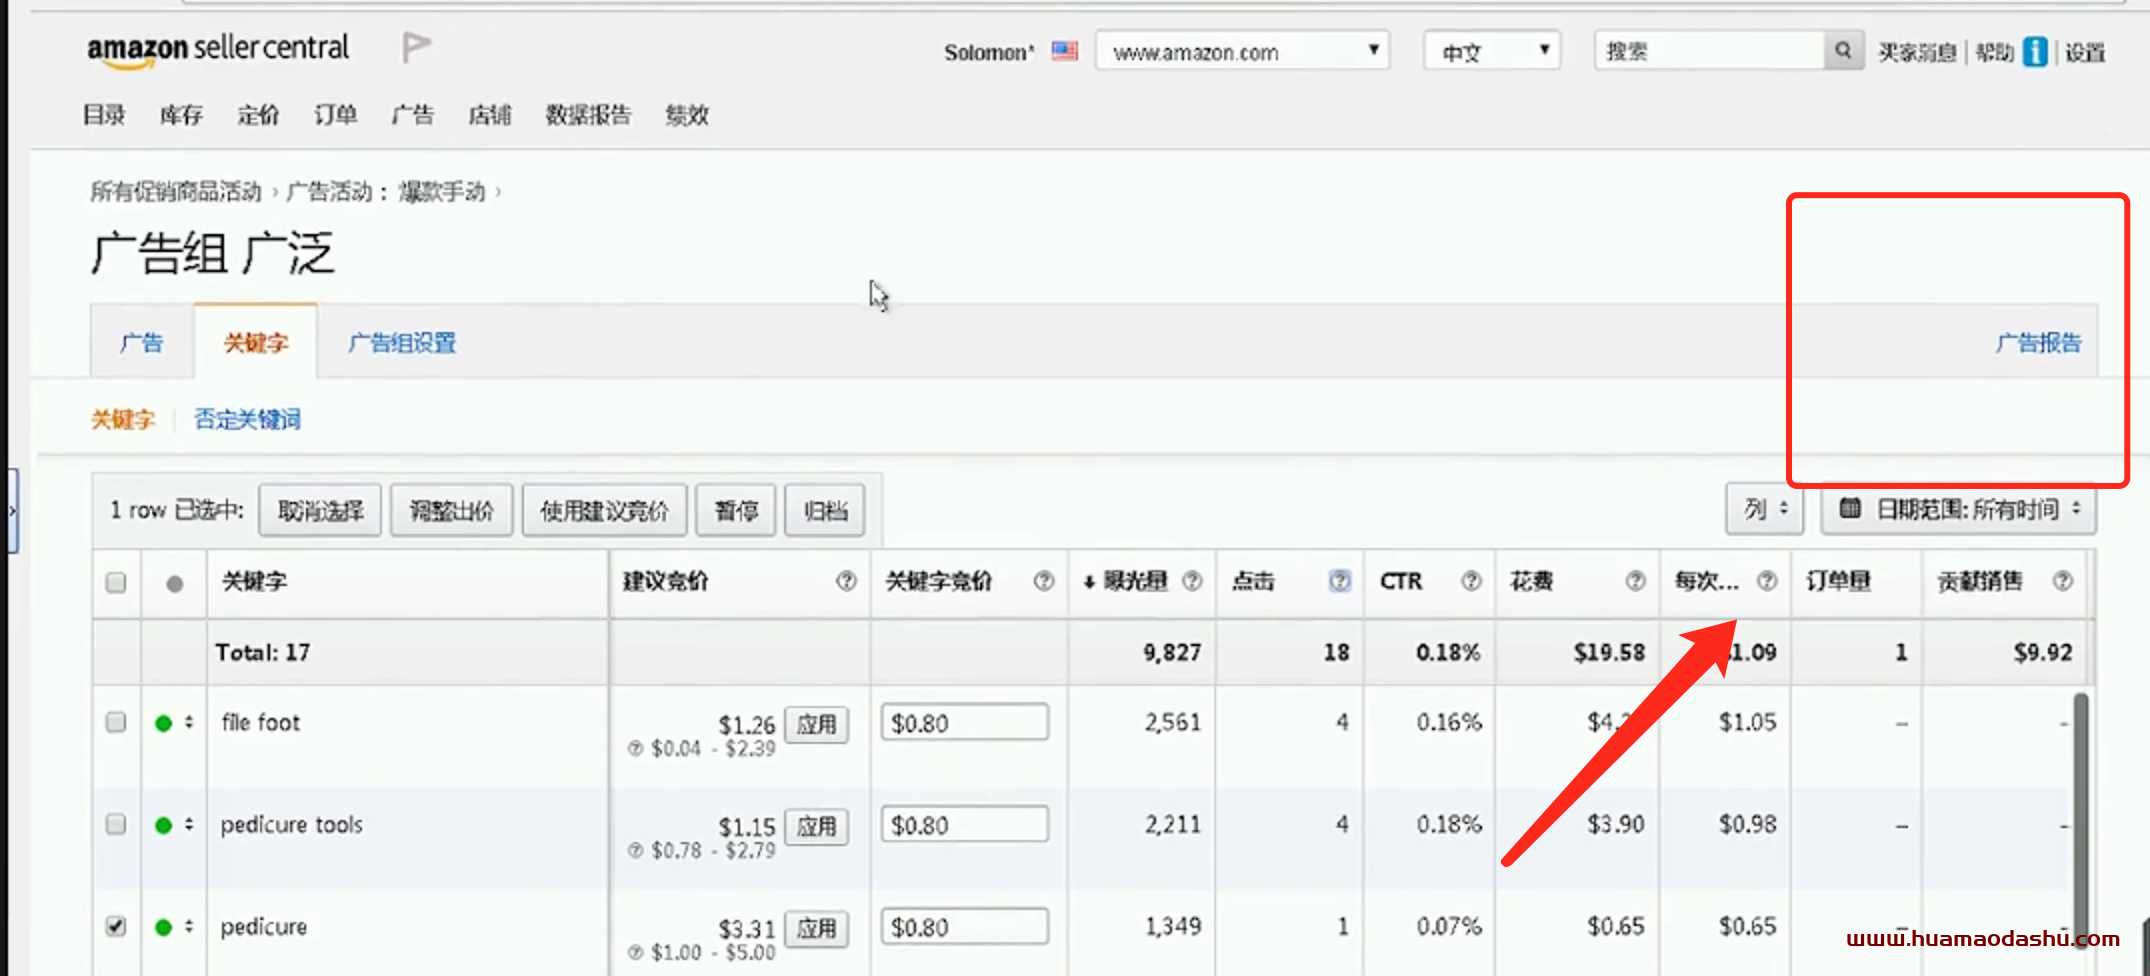Click the table vertical scrollbar

pyautogui.click(x=2080, y=810)
